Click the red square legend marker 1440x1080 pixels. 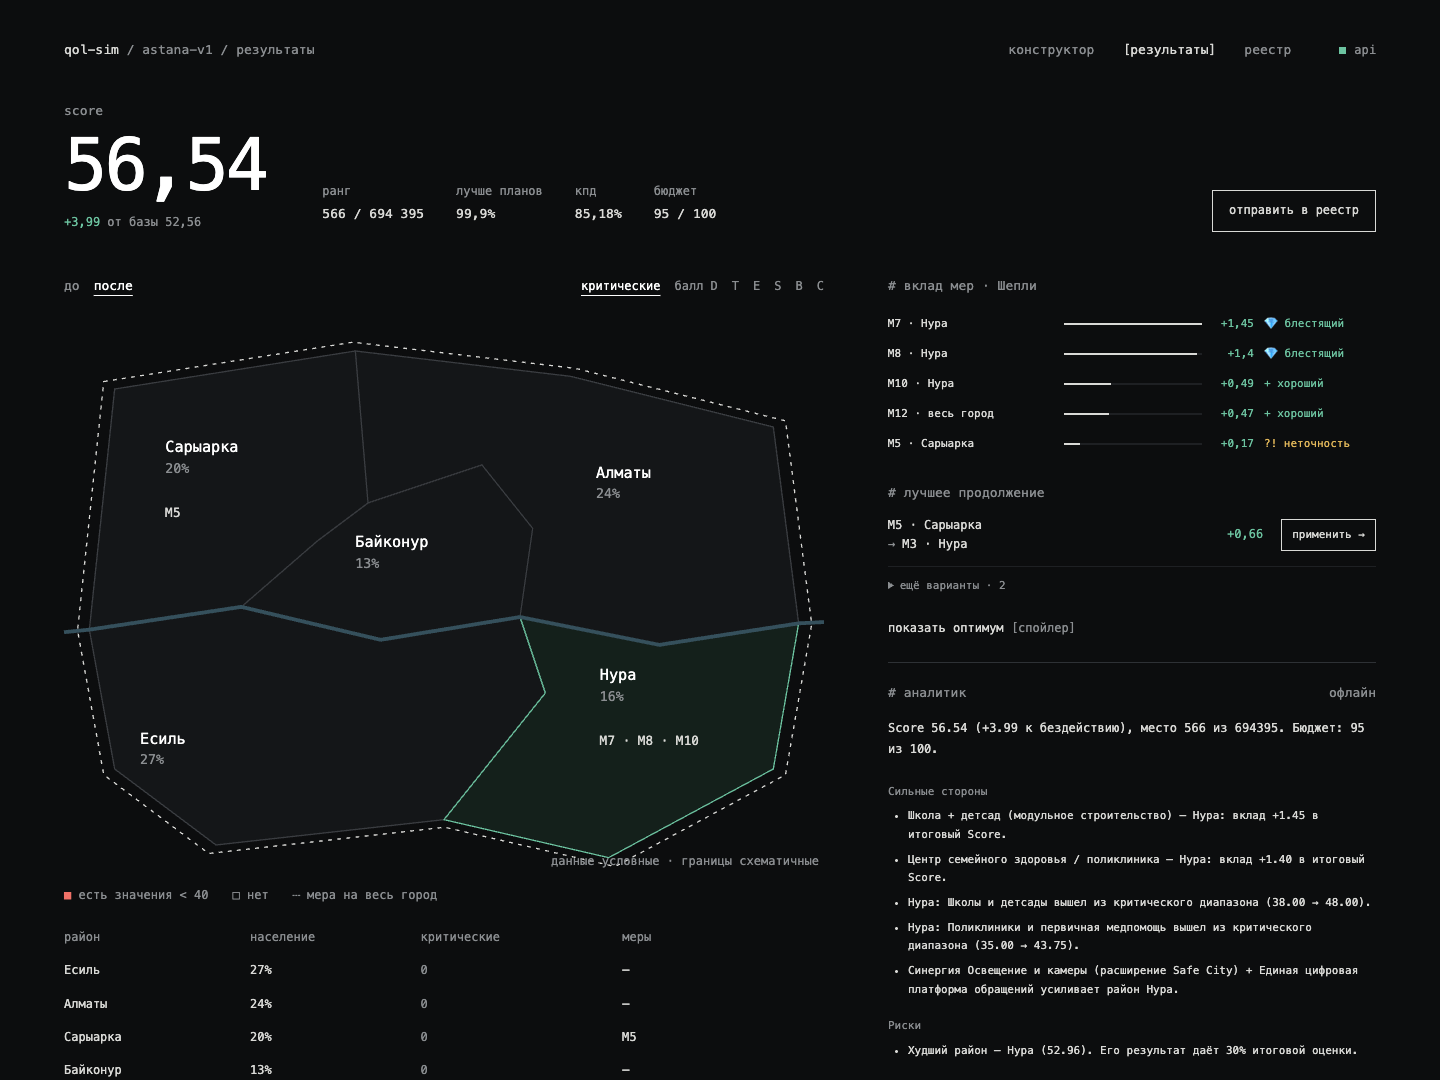click(x=68, y=895)
